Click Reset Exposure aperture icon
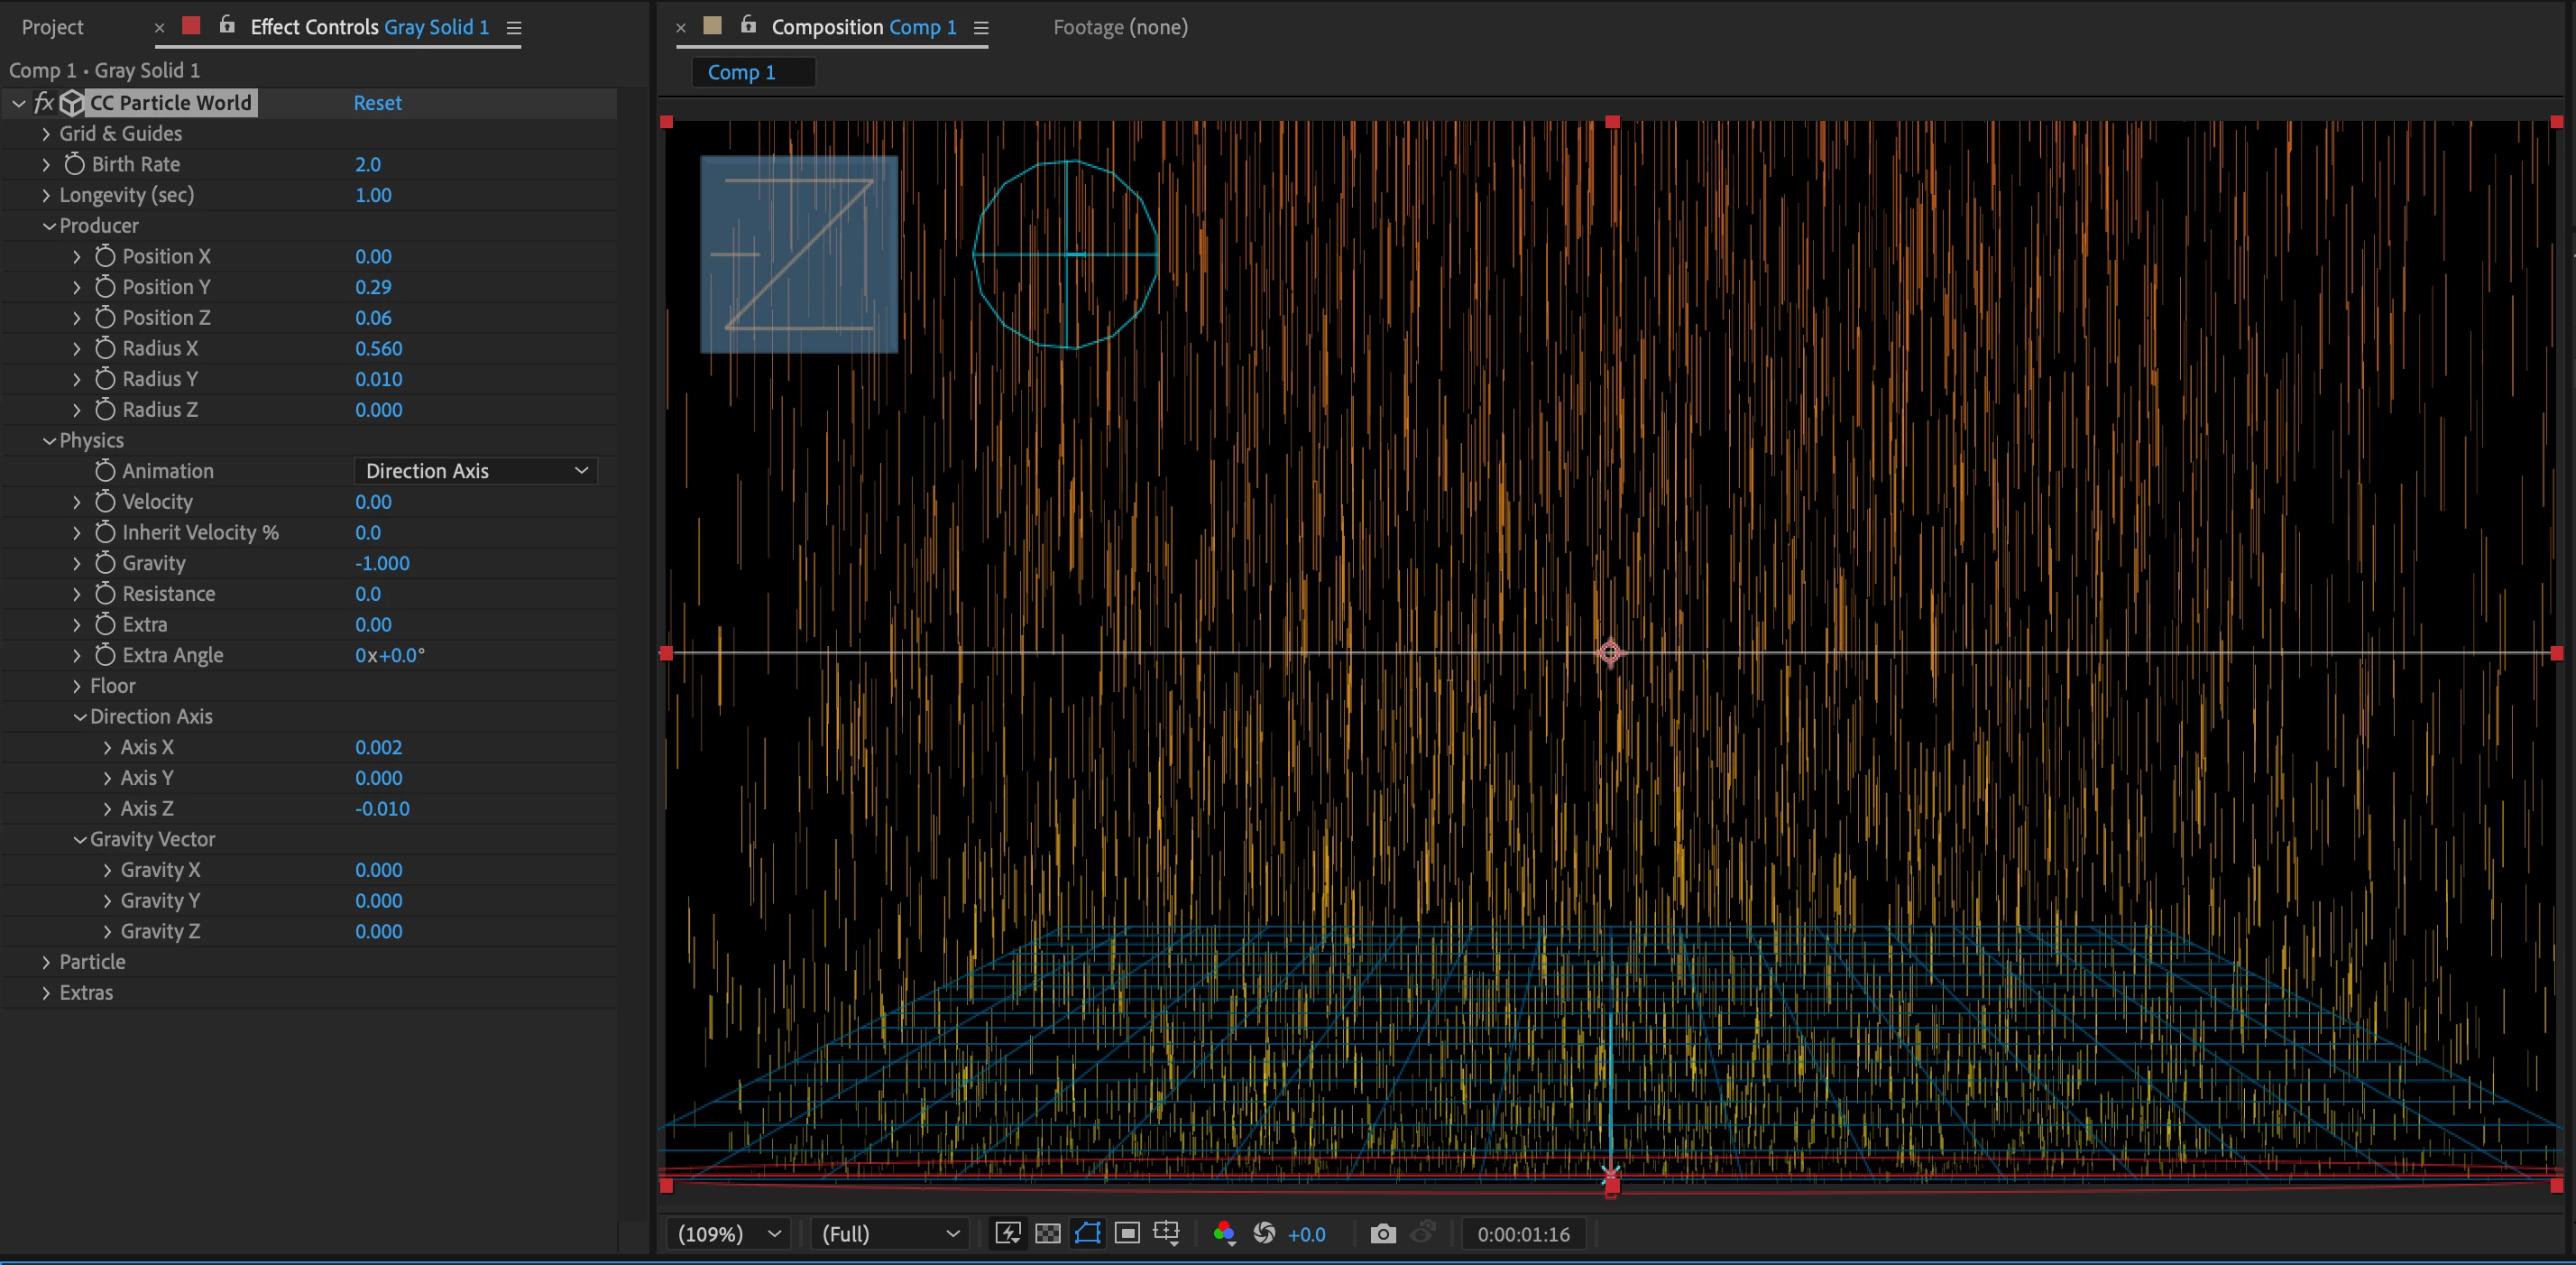This screenshot has height=1265, width=2576. [x=1264, y=1233]
